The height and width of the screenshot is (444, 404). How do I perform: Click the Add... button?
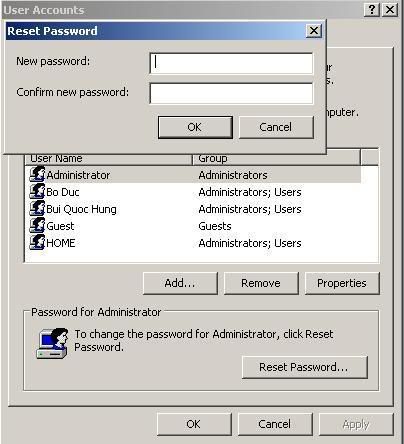[x=180, y=283]
